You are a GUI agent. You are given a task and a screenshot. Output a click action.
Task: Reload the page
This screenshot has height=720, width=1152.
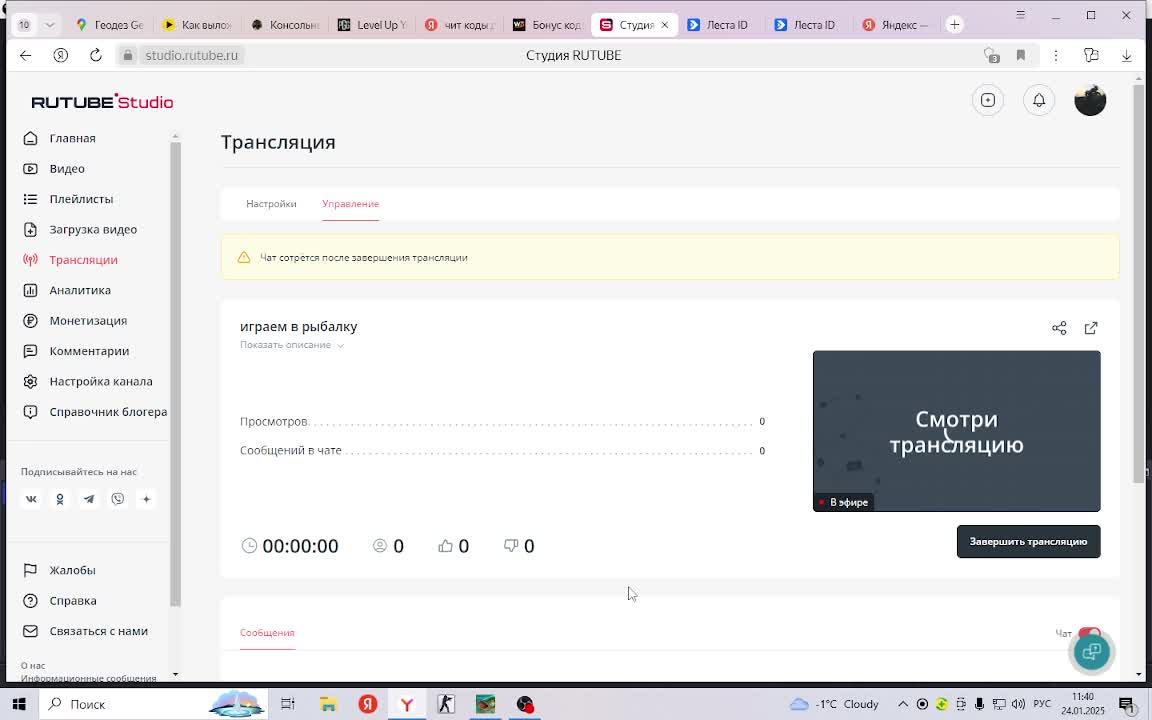click(x=96, y=55)
